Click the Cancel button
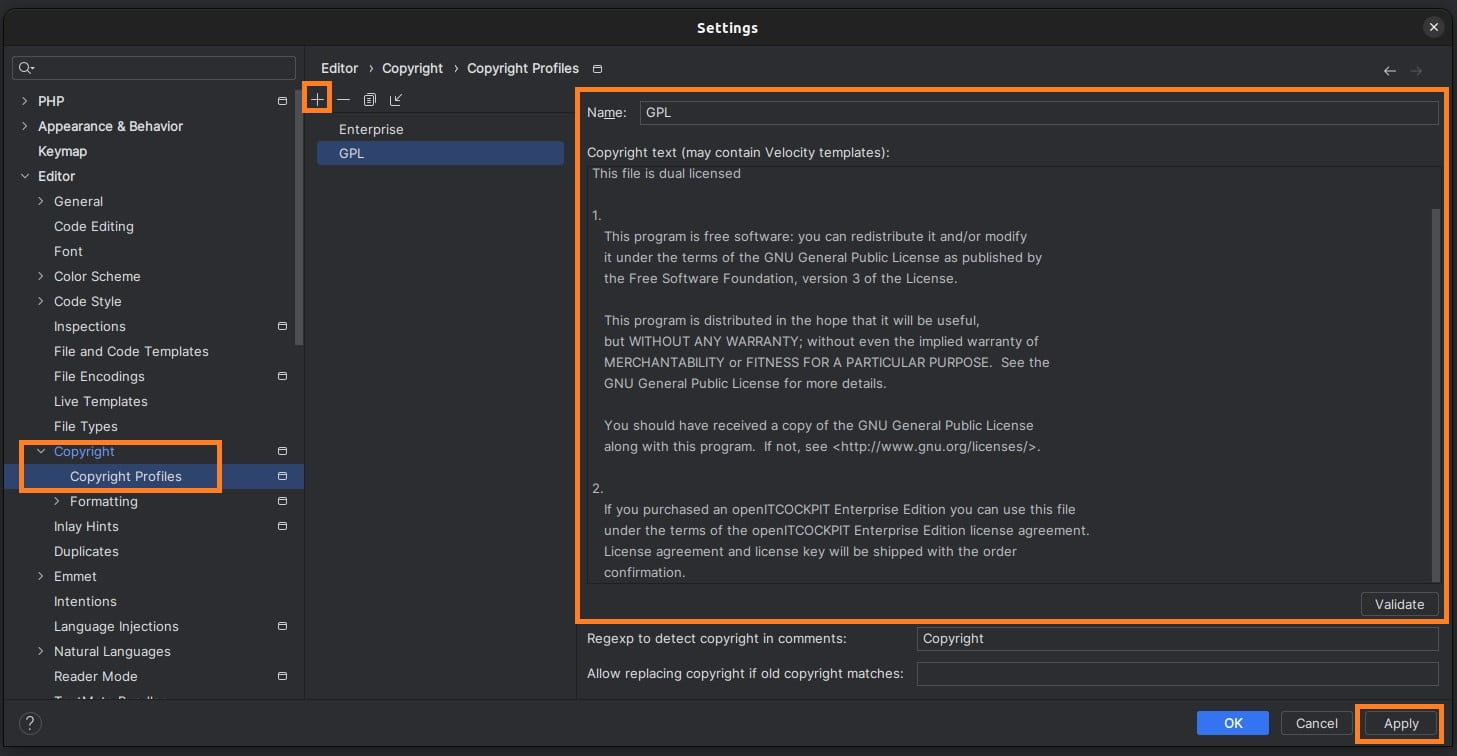 pos(1316,723)
